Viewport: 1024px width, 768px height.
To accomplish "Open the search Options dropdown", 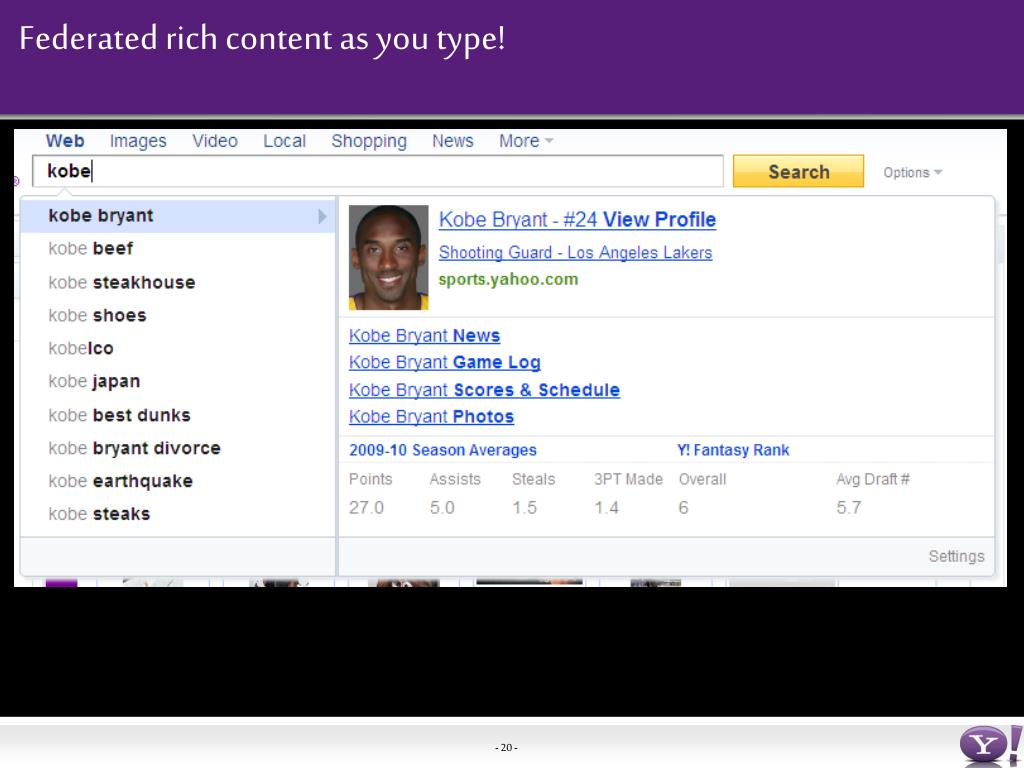I will point(912,172).
